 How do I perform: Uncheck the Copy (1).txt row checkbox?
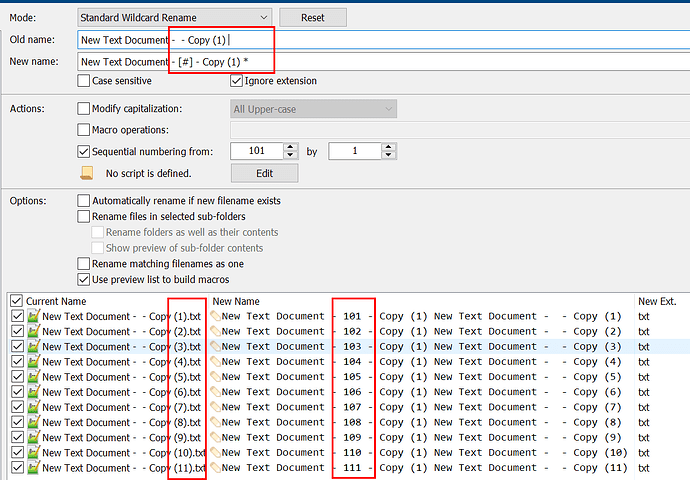coord(18,316)
